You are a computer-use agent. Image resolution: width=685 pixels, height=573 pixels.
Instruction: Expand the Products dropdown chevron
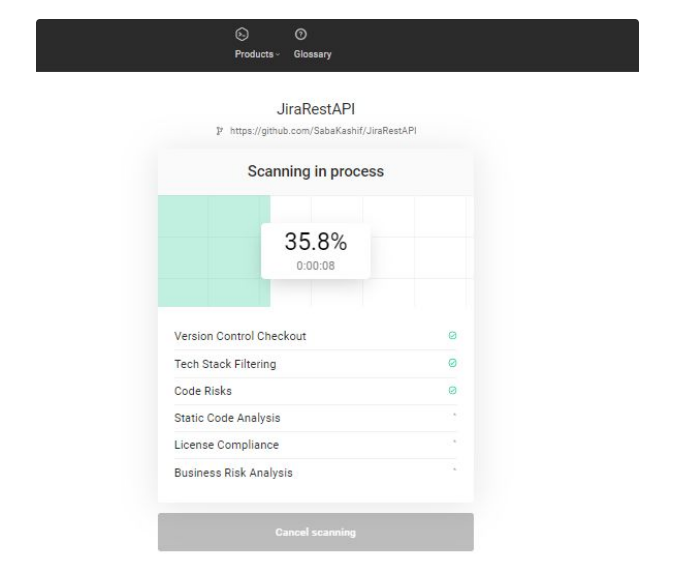[x=278, y=55]
